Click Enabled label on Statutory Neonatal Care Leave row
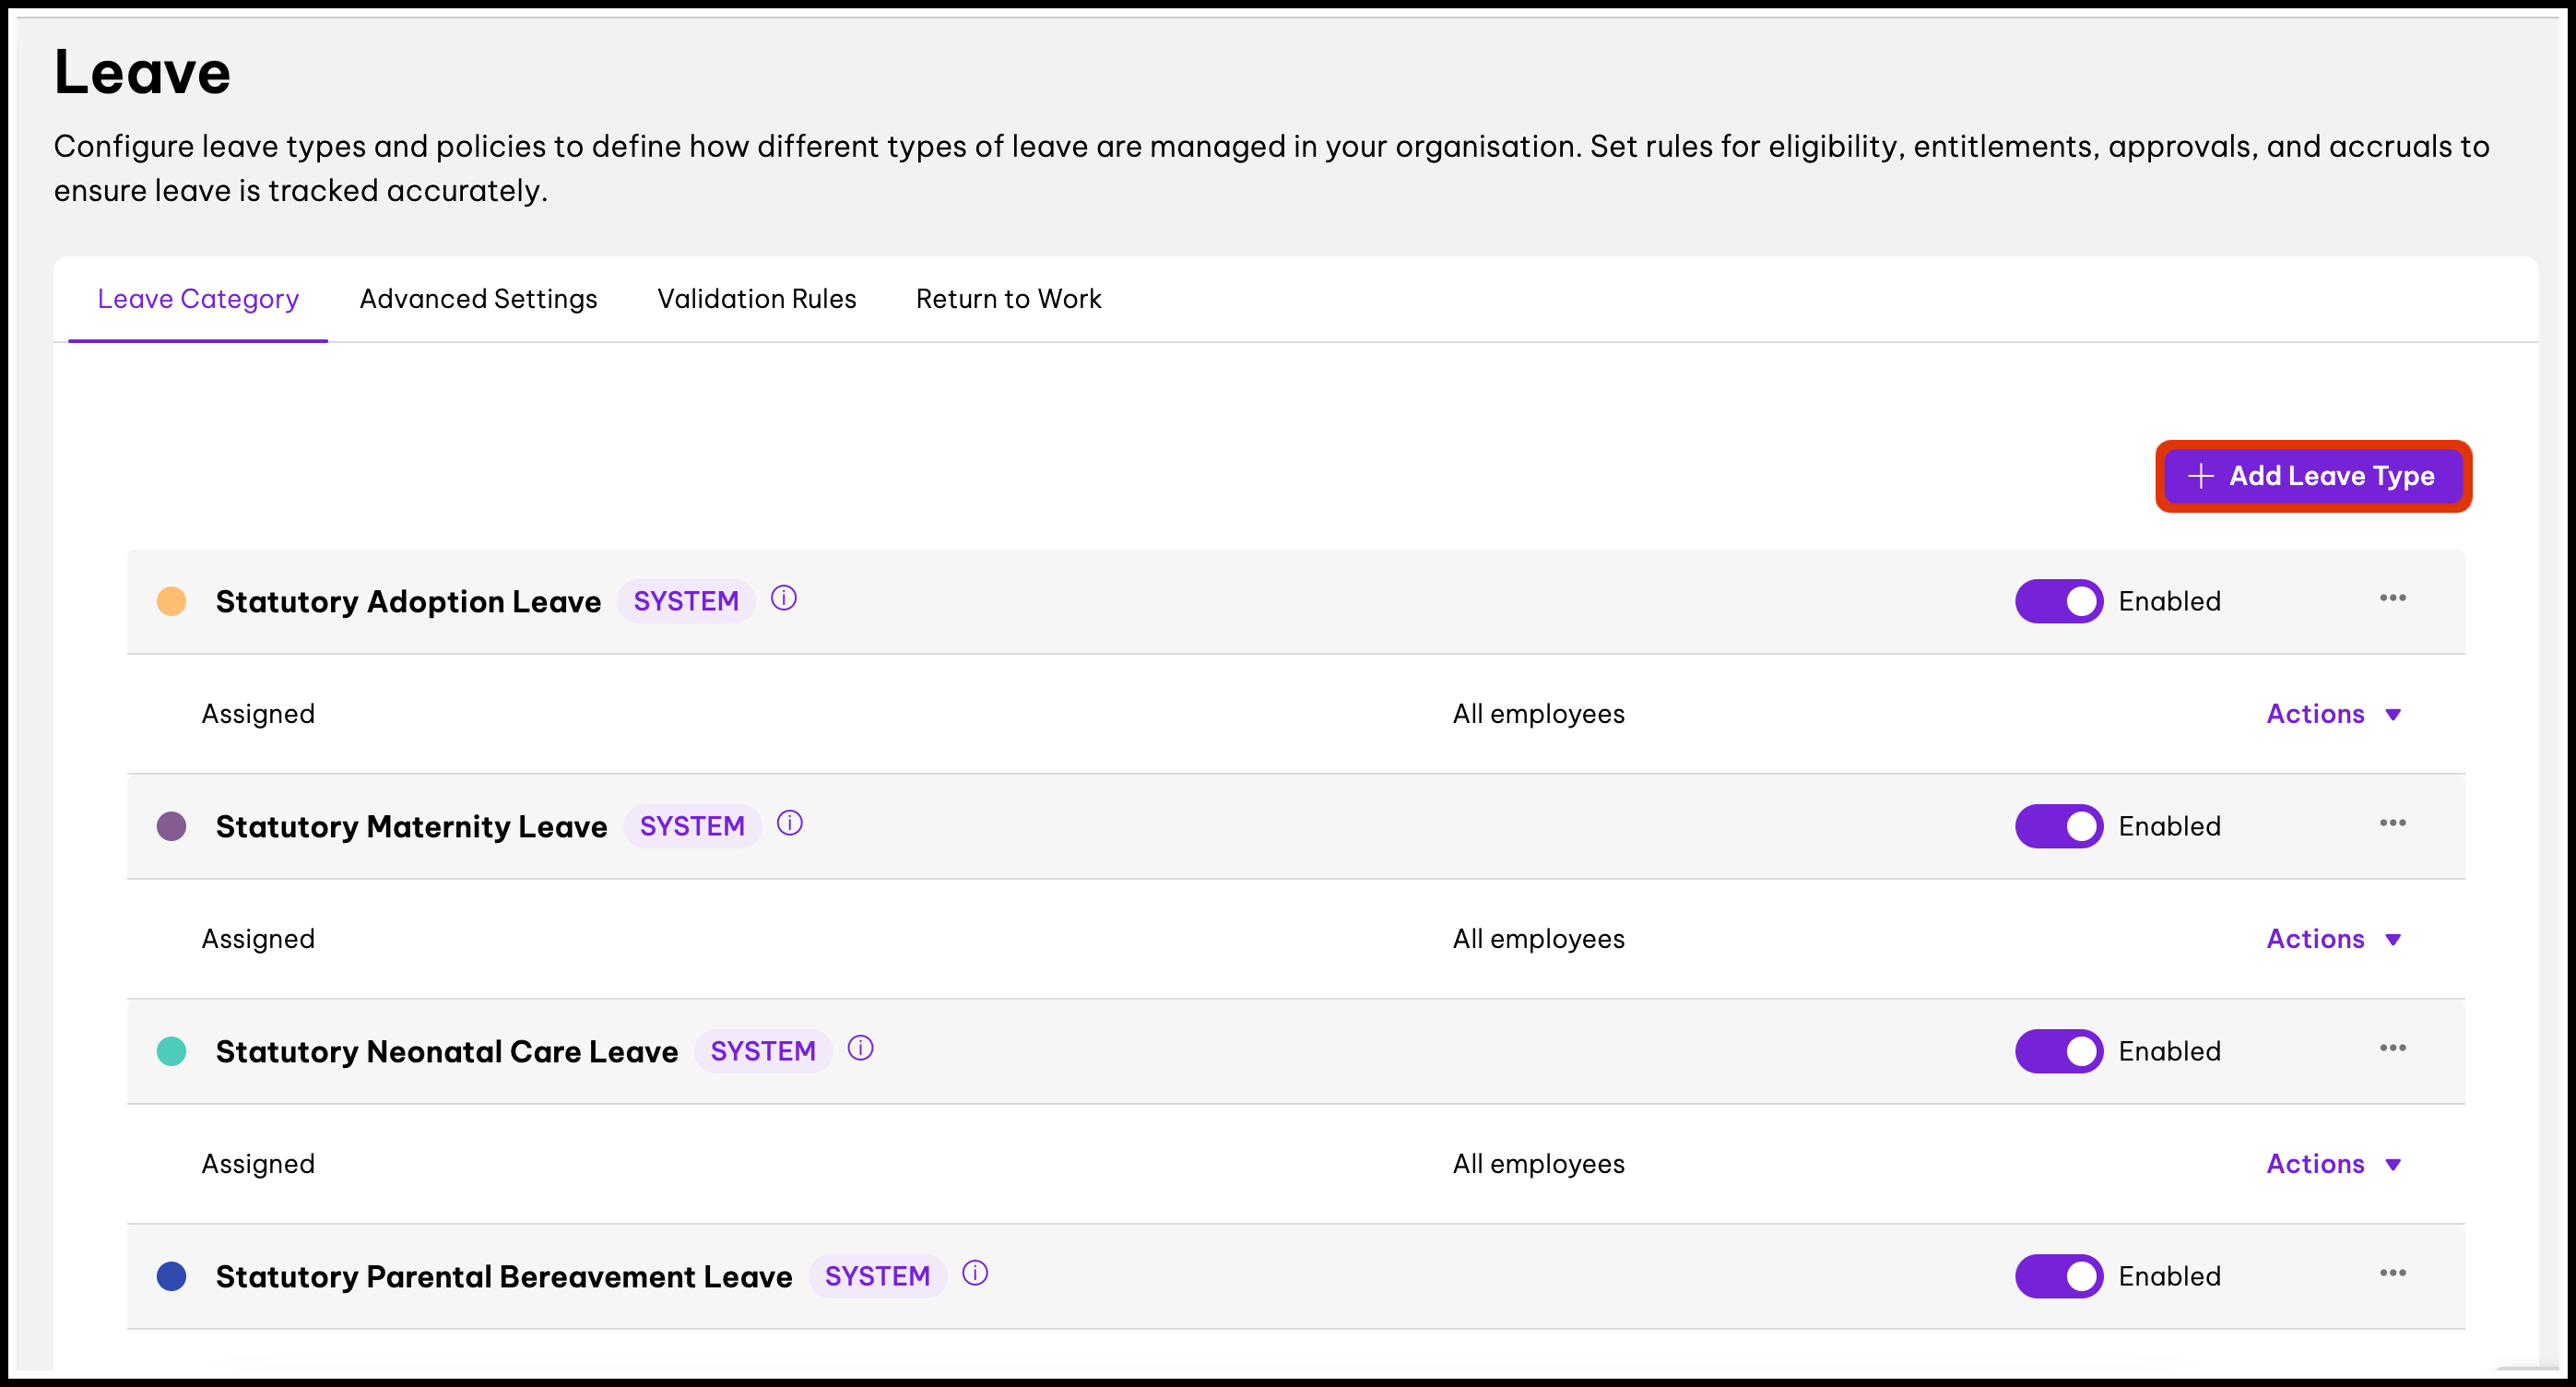Image resolution: width=2576 pixels, height=1387 pixels. pos(2169,1051)
